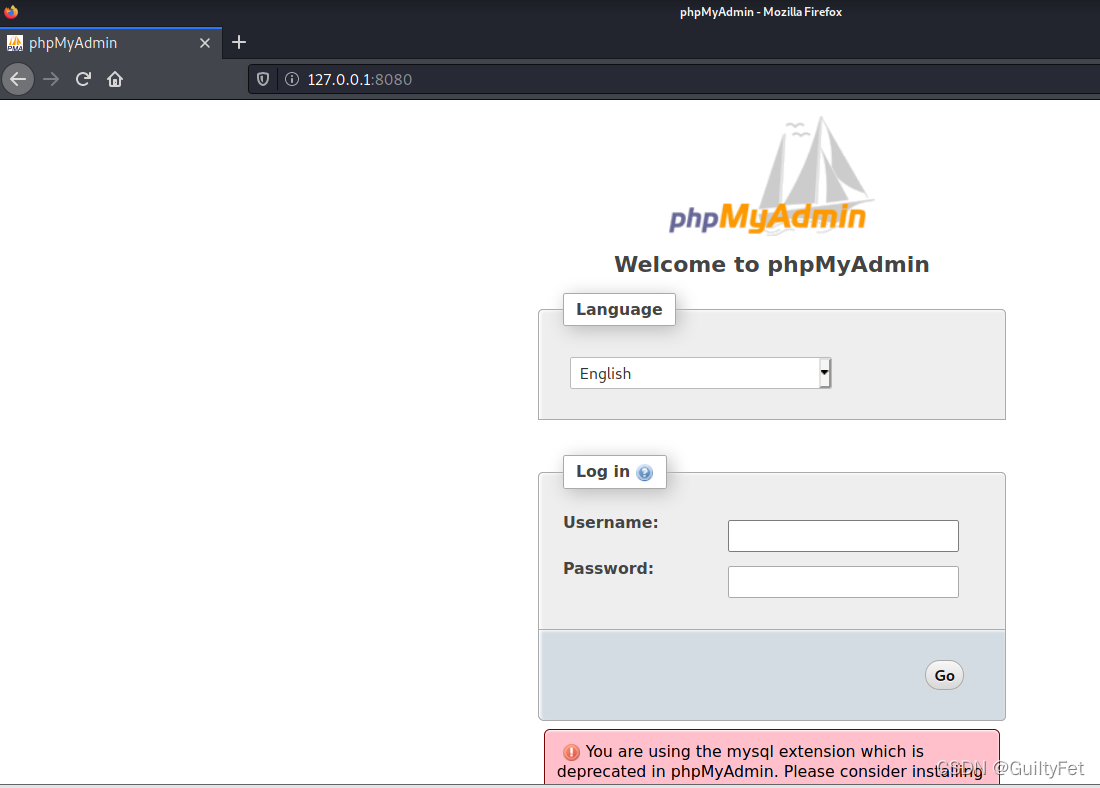Open a new tab with plus icon

tap(239, 42)
